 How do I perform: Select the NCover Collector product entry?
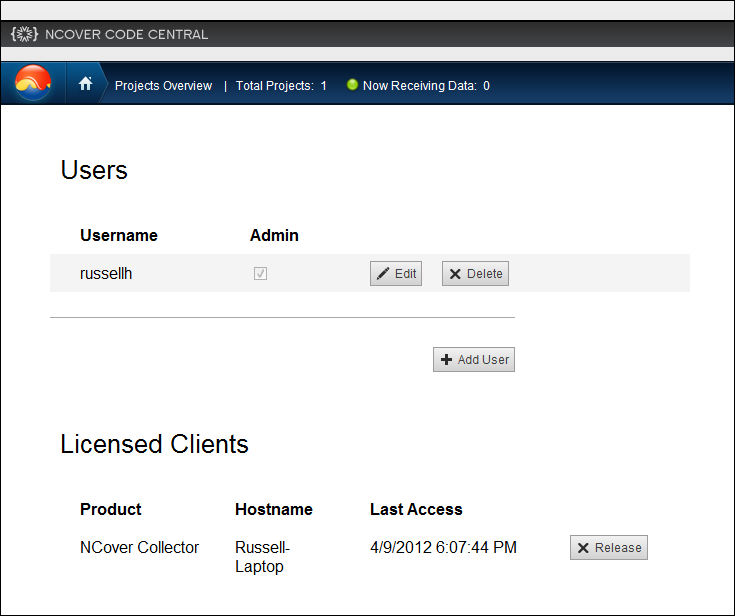[x=139, y=547]
